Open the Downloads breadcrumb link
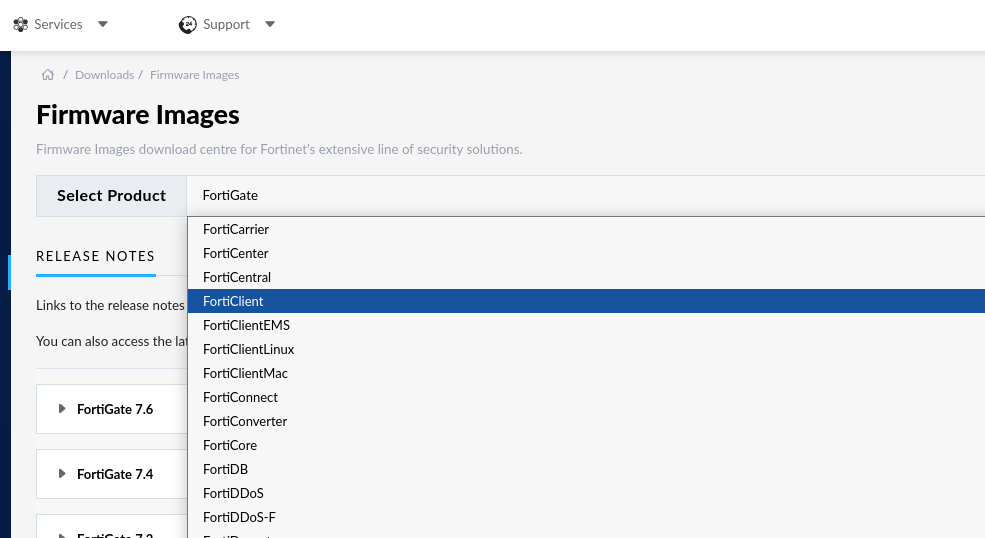The width and height of the screenshot is (985, 538). (104, 75)
